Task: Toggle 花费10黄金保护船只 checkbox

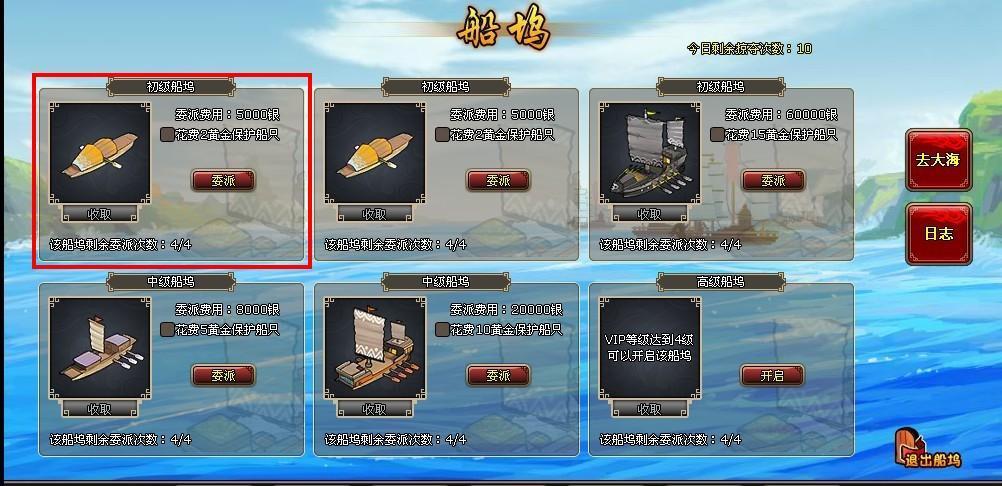Action: click(x=442, y=330)
